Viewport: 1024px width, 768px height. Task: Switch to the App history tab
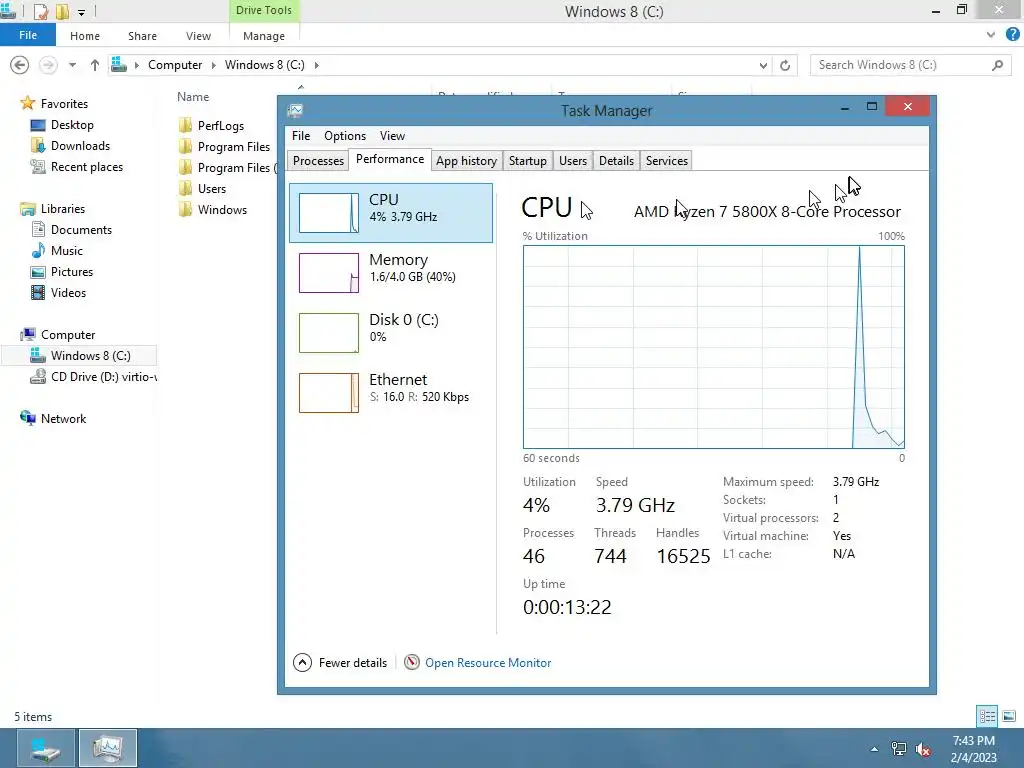click(466, 161)
